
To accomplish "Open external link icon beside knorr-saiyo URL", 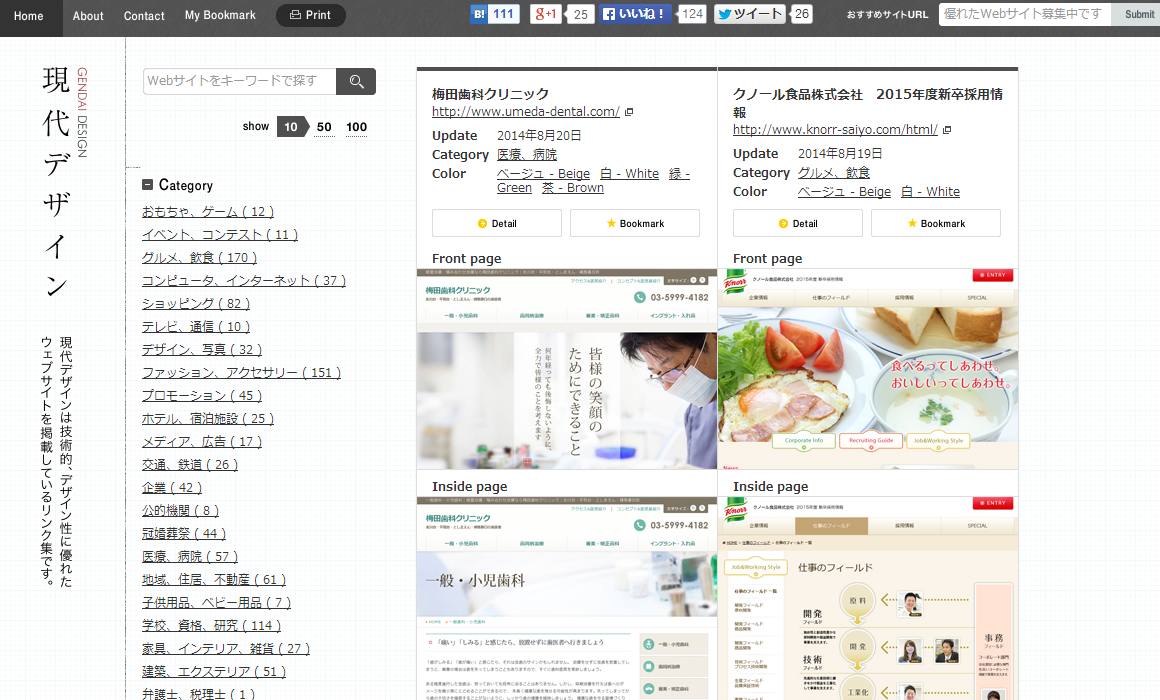I will coord(947,129).
